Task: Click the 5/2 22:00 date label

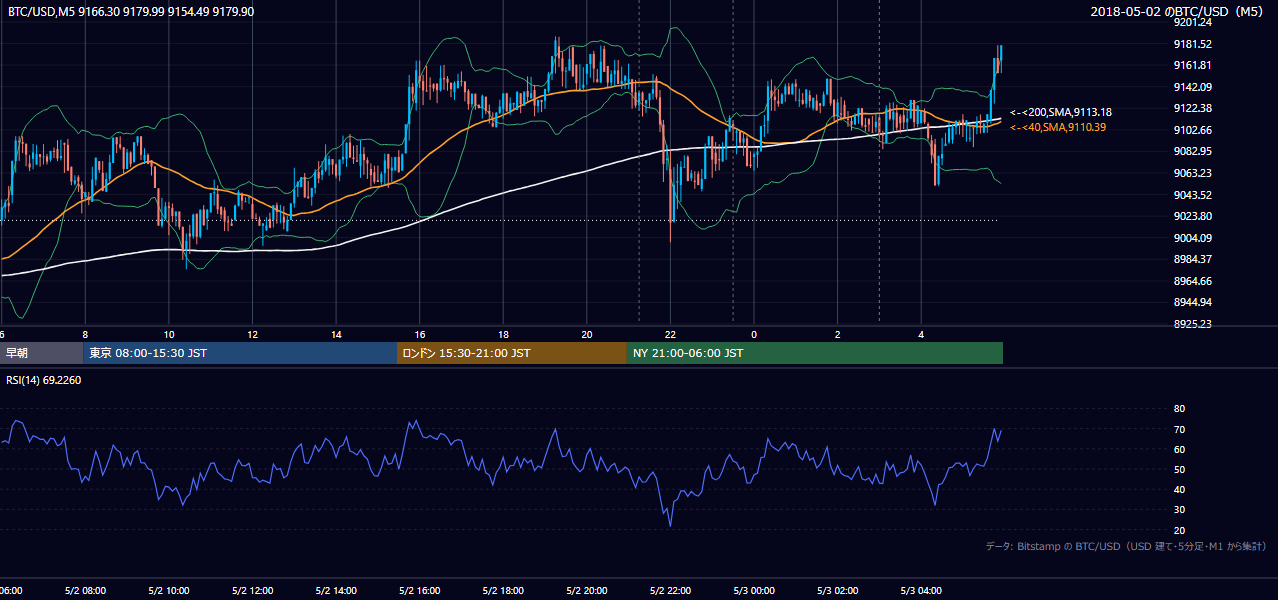Action: 671,591
